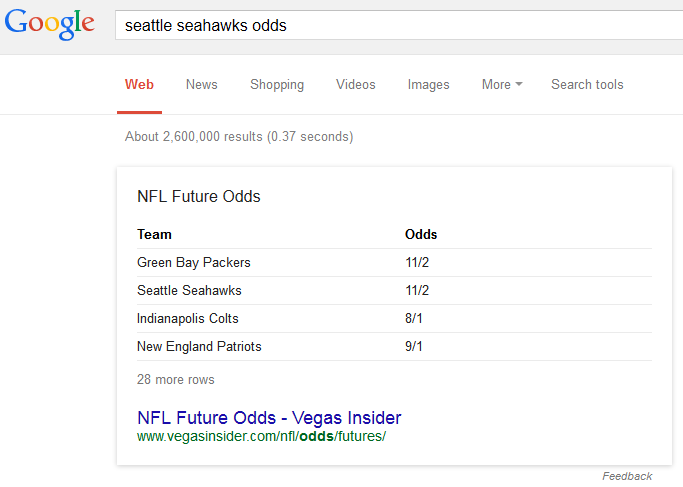The height and width of the screenshot is (487, 683).
Task: Click the Indianapolis Colts row
Action: pos(188,319)
